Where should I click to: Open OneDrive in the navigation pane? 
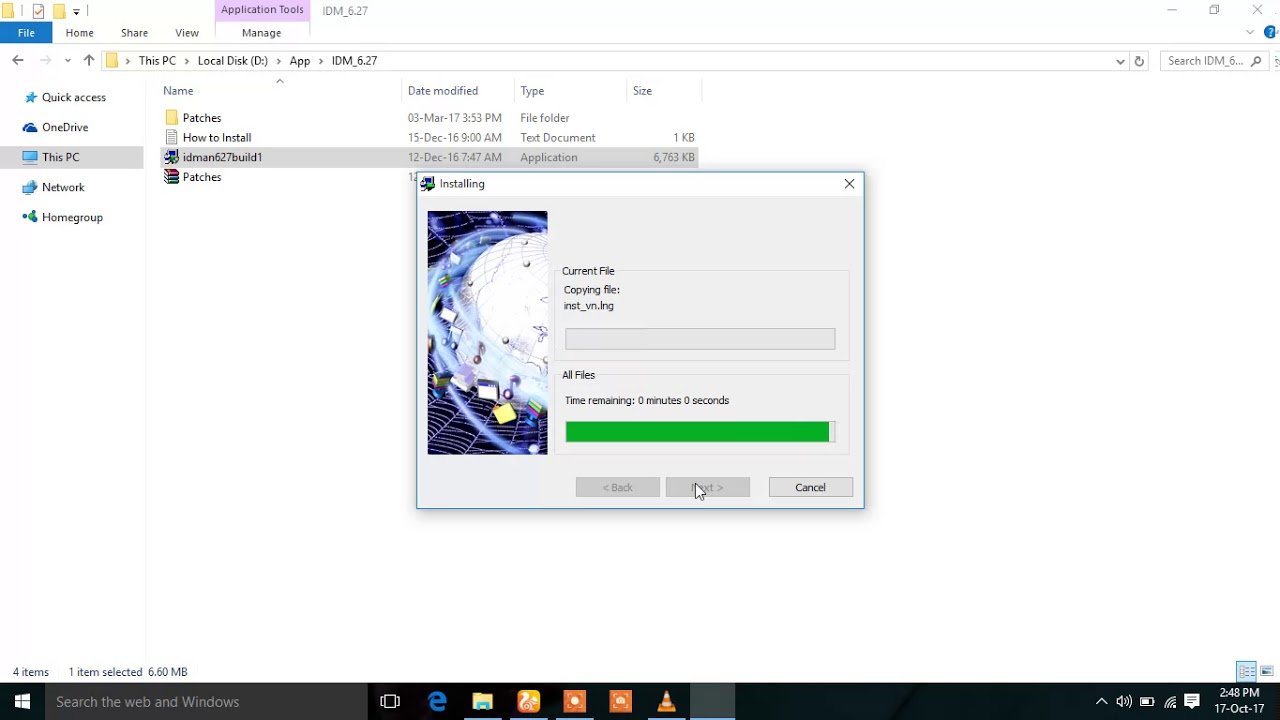pyautogui.click(x=65, y=127)
